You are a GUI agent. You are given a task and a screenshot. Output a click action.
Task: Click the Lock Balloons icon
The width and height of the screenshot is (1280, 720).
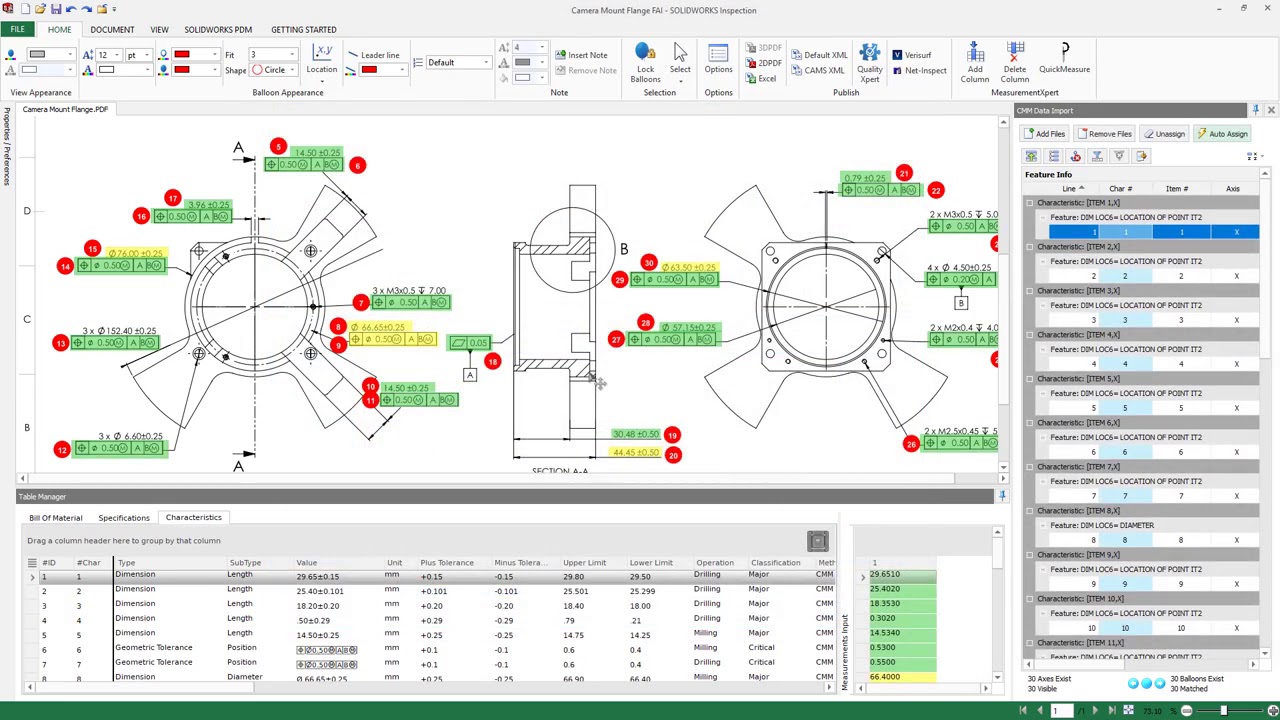coord(645,63)
